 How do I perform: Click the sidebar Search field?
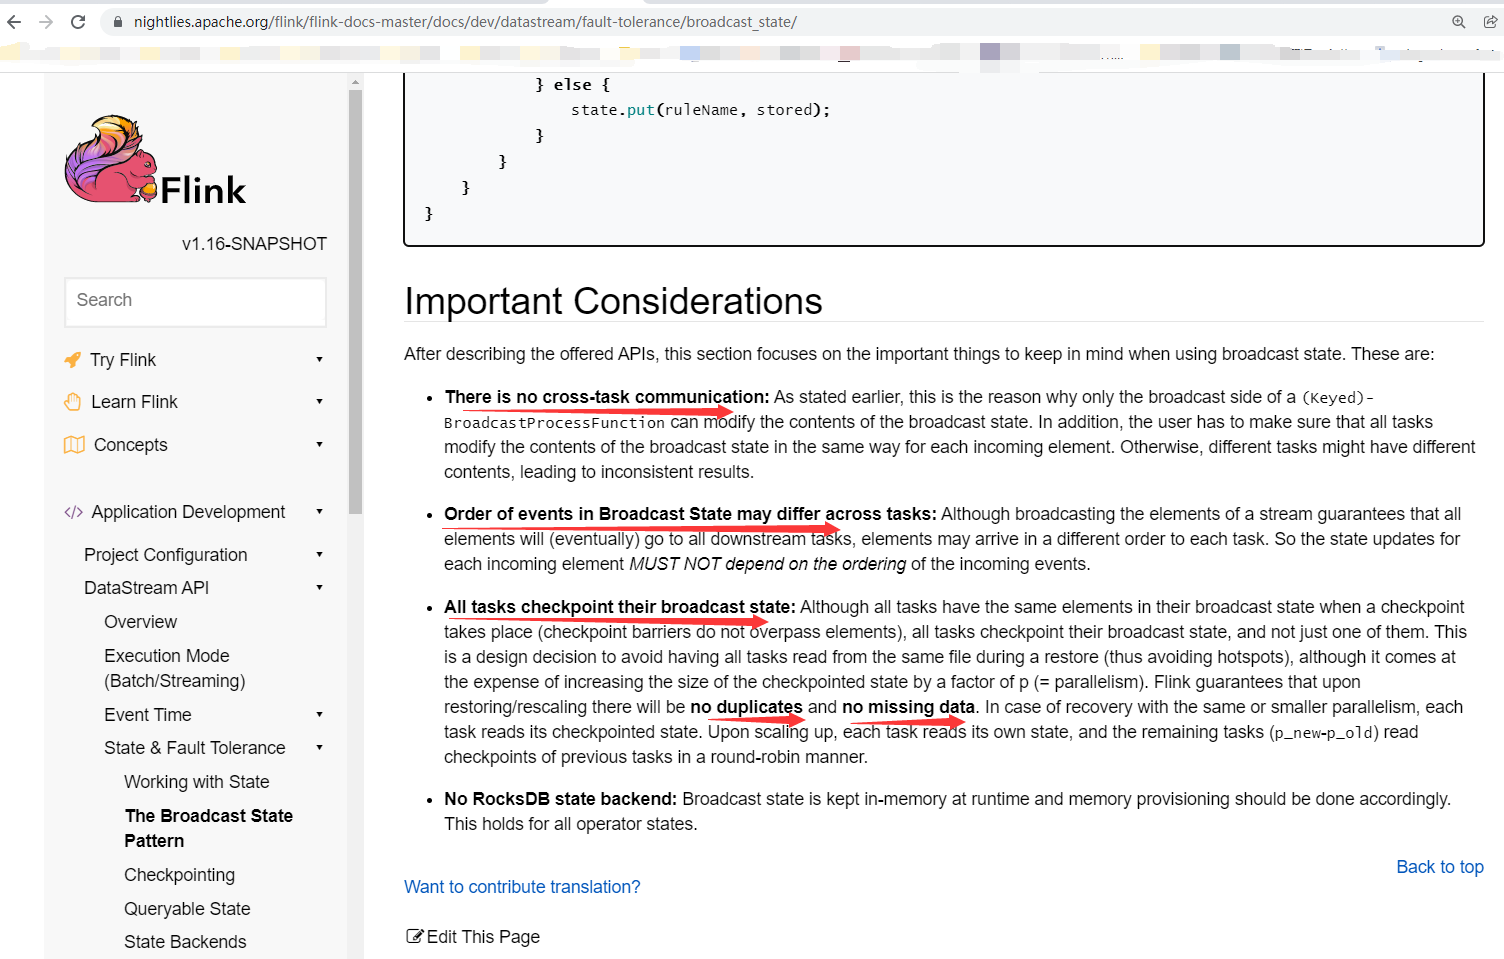point(195,302)
